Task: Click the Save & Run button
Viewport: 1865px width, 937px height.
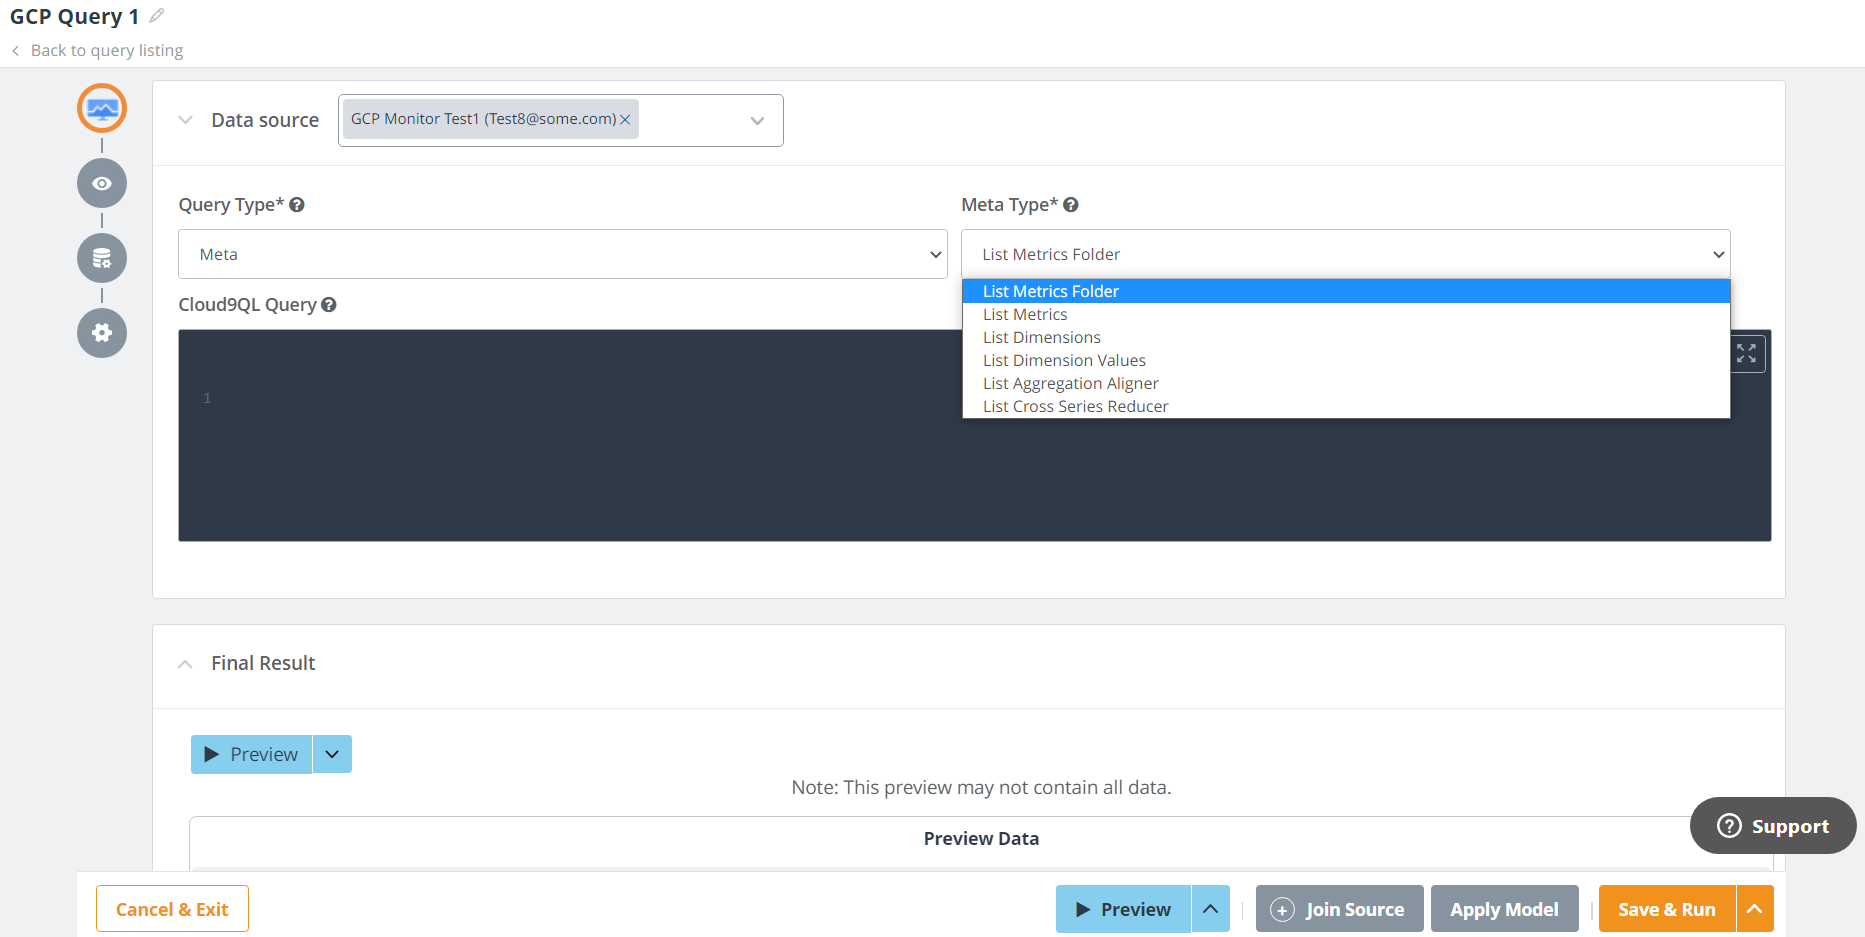Action: click(1666, 909)
